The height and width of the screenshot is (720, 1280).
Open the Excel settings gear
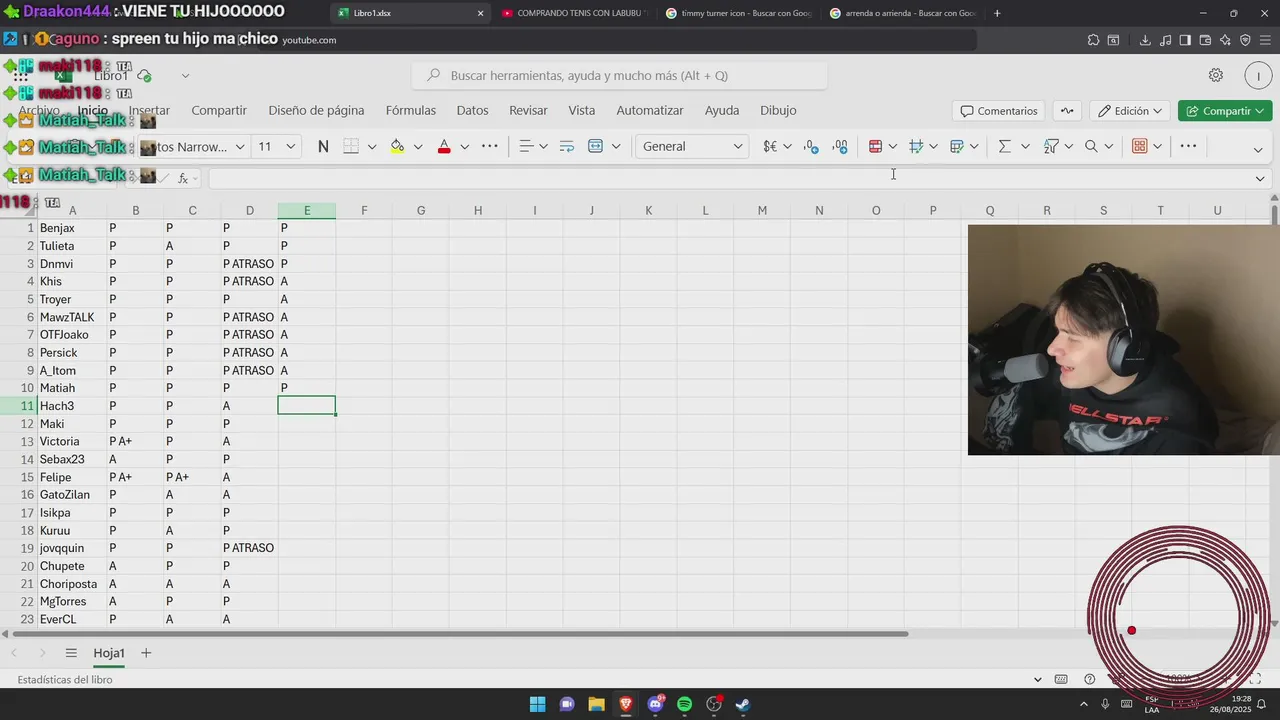coord(1216,75)
